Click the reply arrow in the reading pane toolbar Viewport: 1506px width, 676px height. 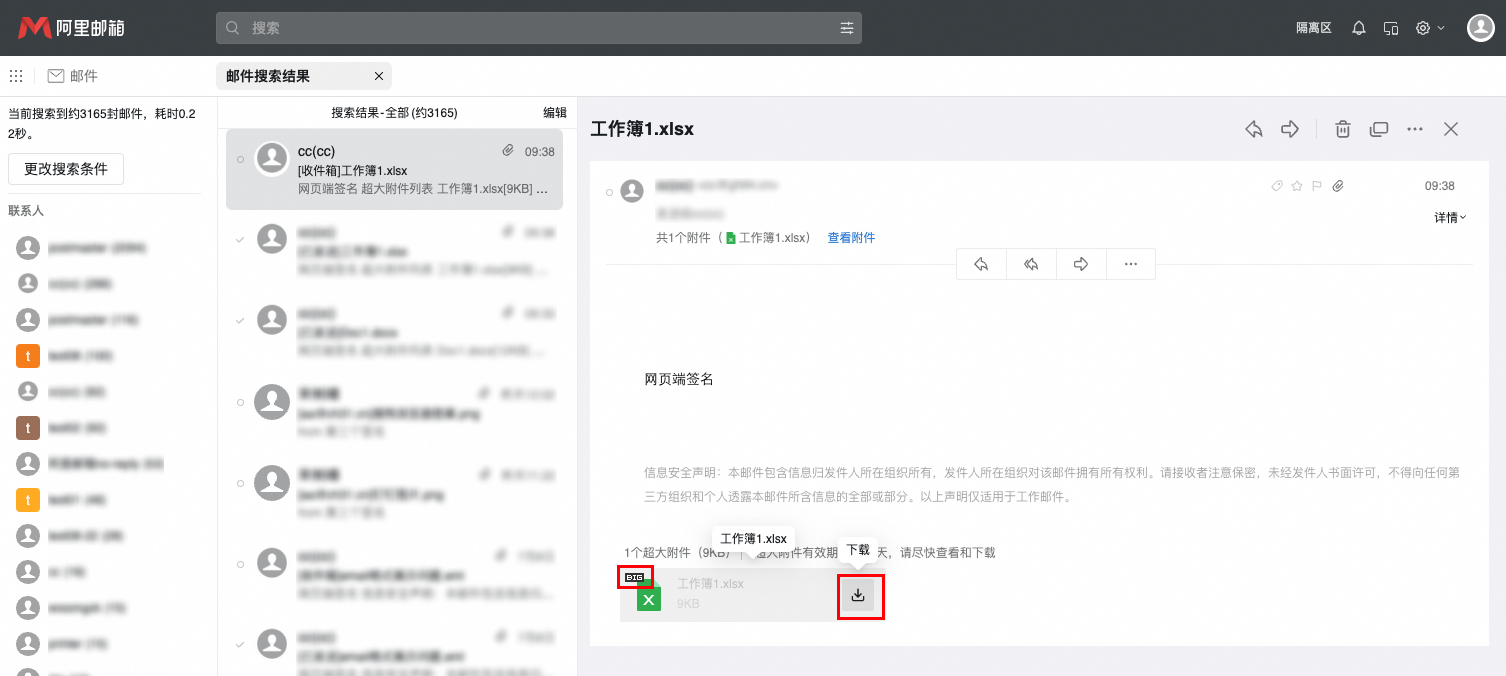coord(1253,129)
